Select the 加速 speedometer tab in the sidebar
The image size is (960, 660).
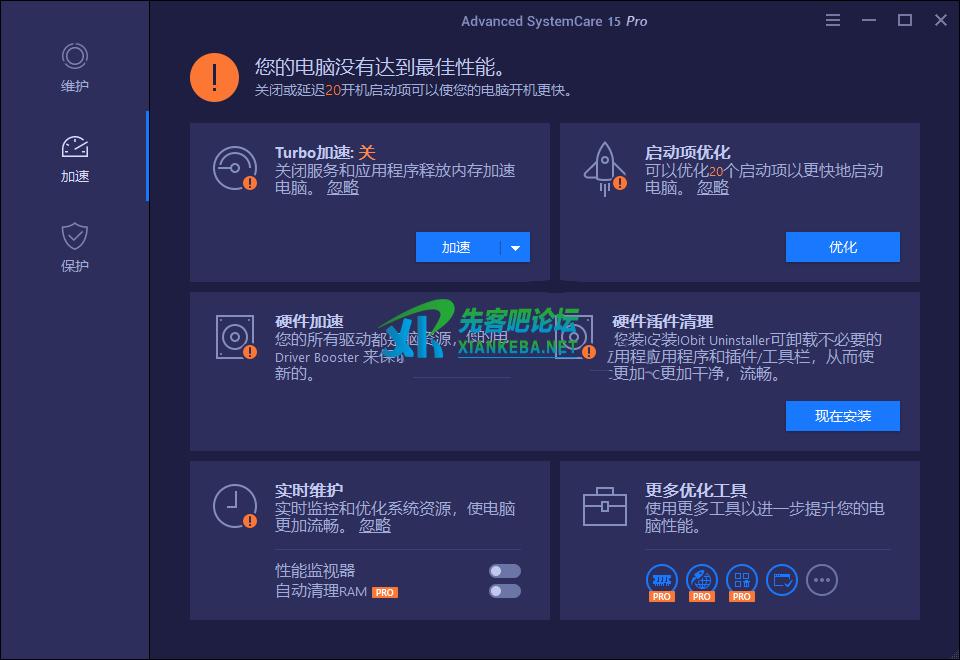click(x=74, y=157)
